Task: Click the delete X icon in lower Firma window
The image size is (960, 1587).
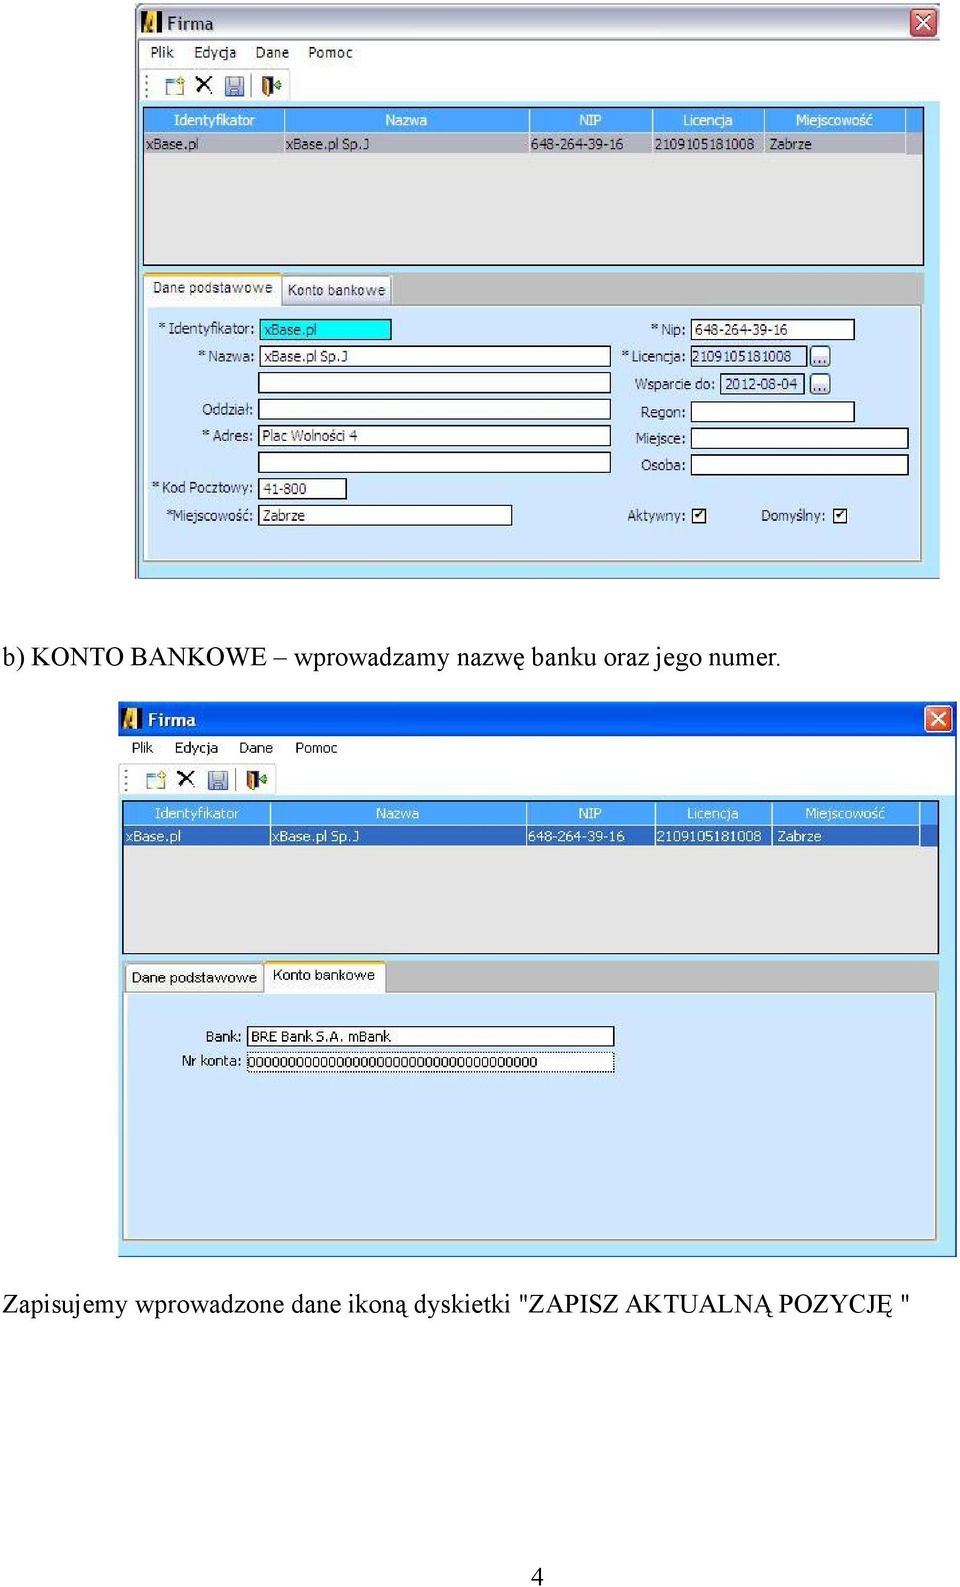Action: (x=186, y=779)
